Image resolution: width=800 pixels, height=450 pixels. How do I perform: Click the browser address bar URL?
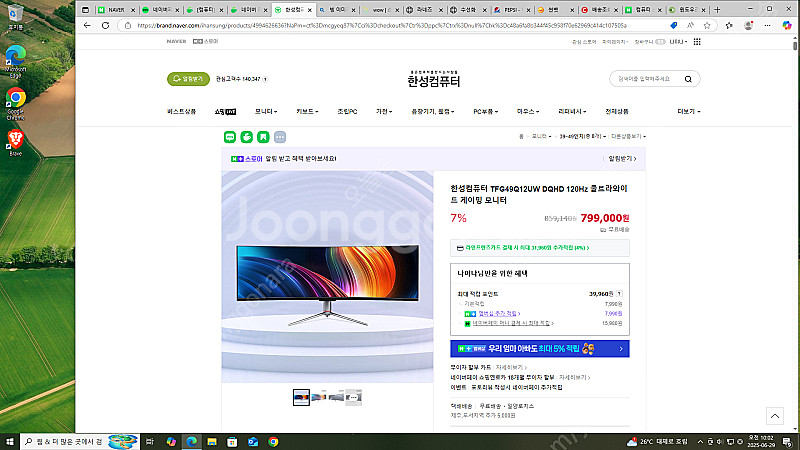[x=382, y=26]
